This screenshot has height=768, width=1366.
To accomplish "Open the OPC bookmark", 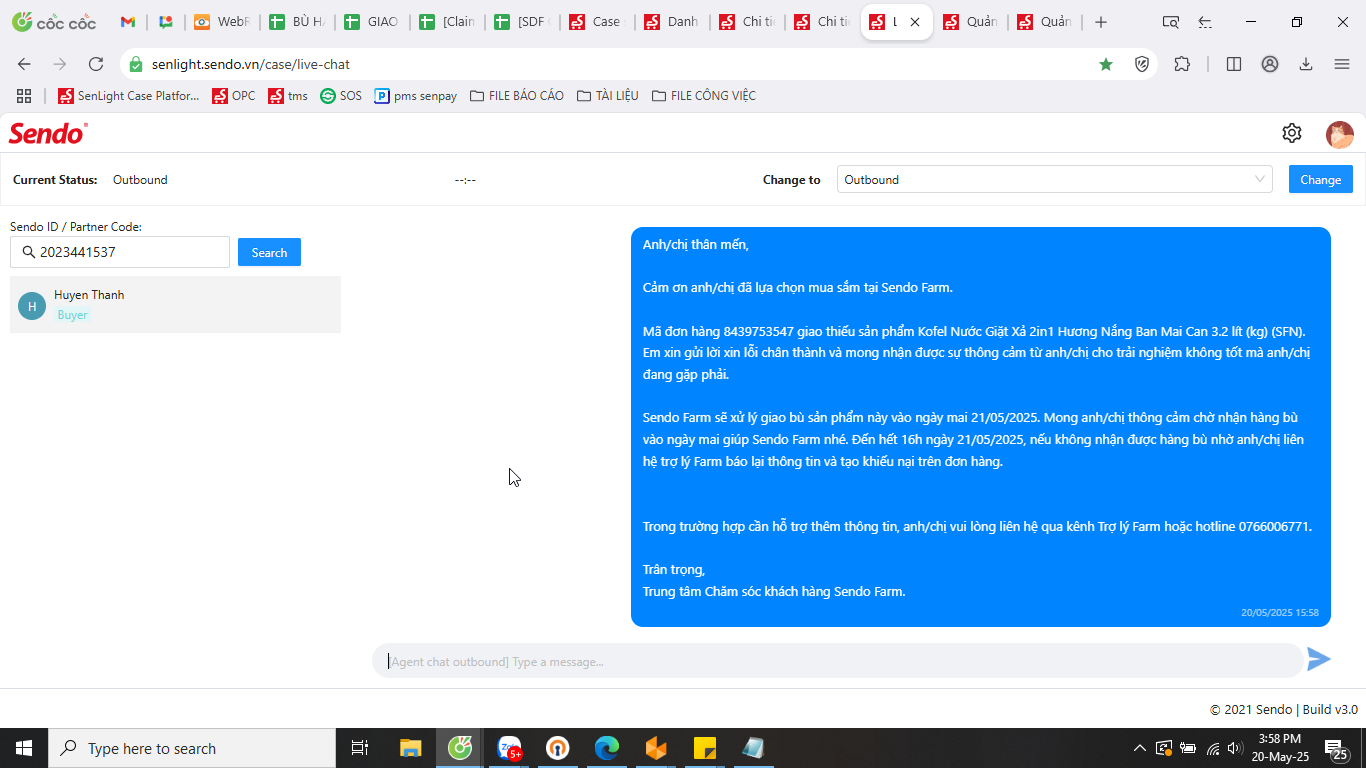I will click(x=233, y=96).
